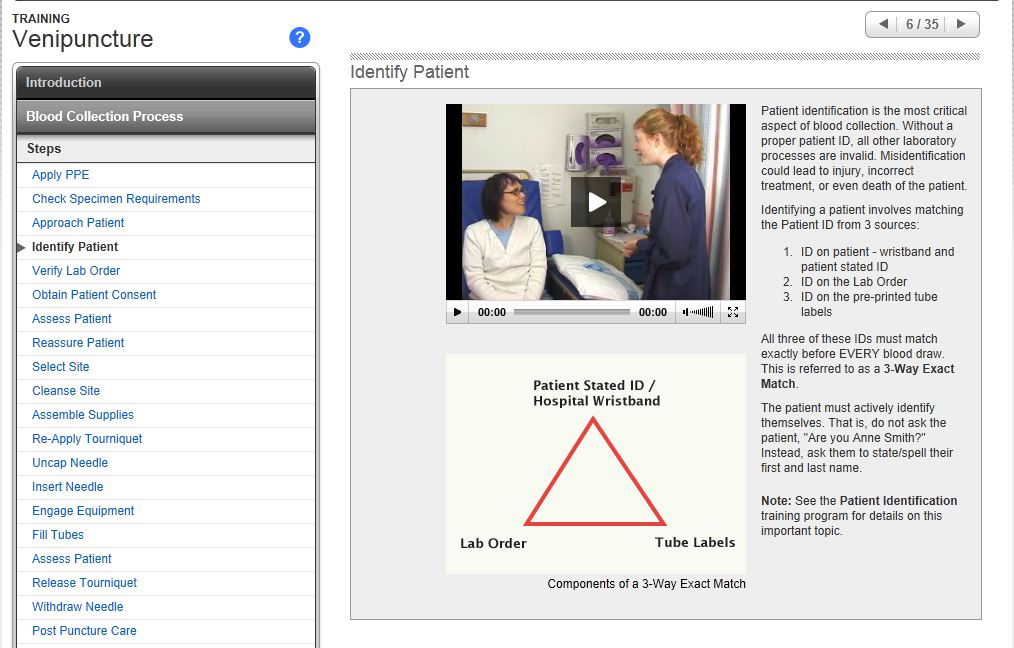The height and width of the screenshot is (648, 1014).
Task: Go to previous page arrow
Action: (883, 25)
